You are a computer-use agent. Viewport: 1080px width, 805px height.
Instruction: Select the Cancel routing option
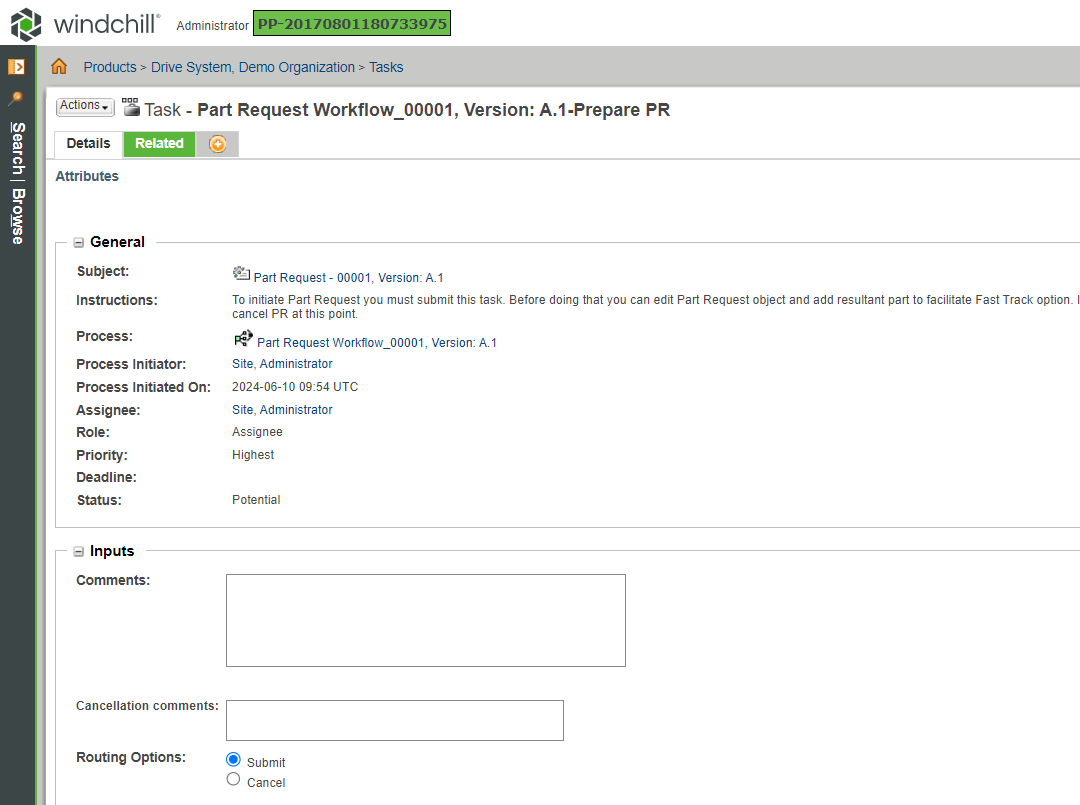(x=233, y=779)
